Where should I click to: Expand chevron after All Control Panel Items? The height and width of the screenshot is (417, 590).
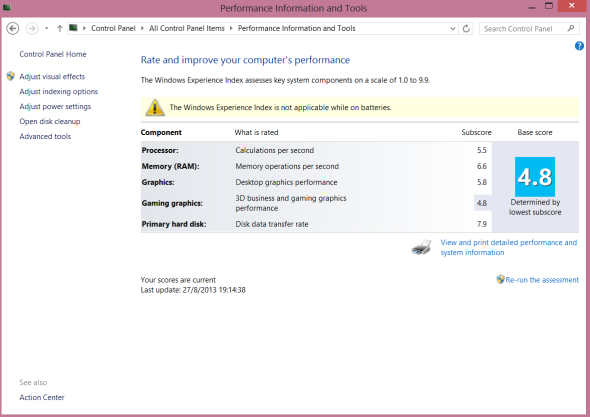pos(231,28)
